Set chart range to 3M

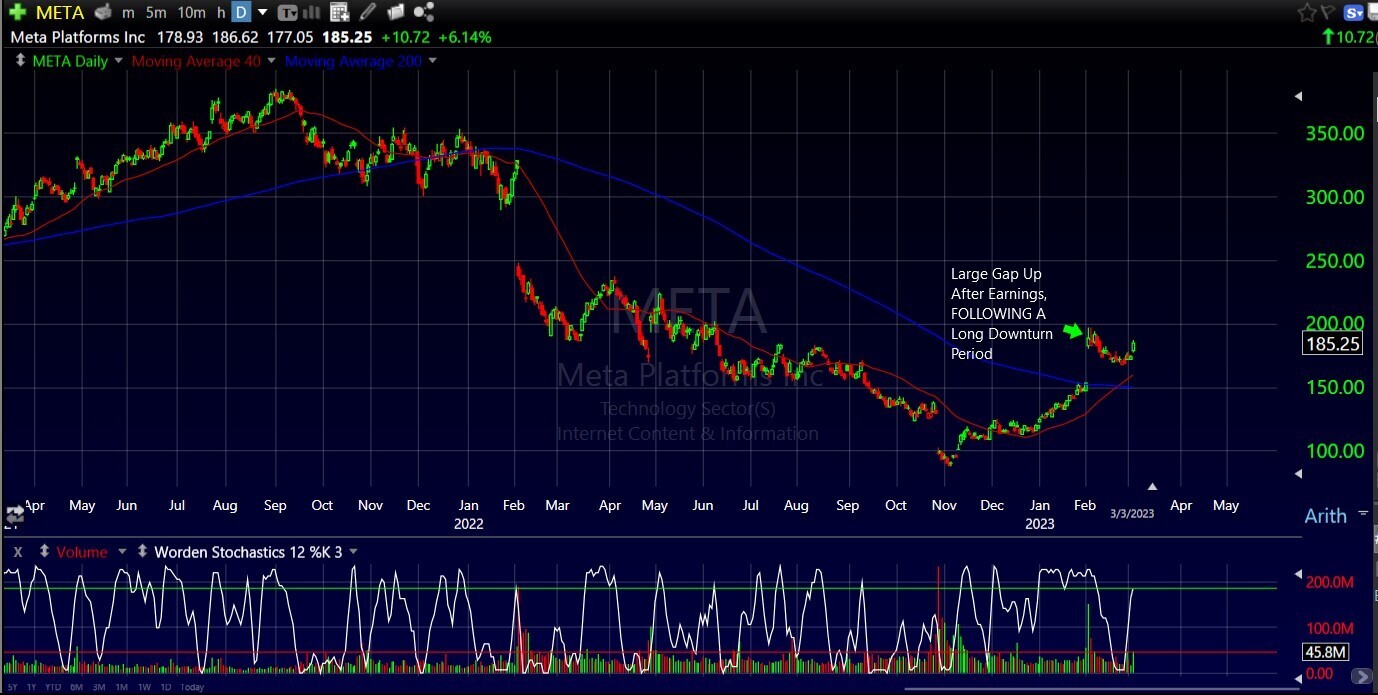pyautogui.click(x=100, y=687)
